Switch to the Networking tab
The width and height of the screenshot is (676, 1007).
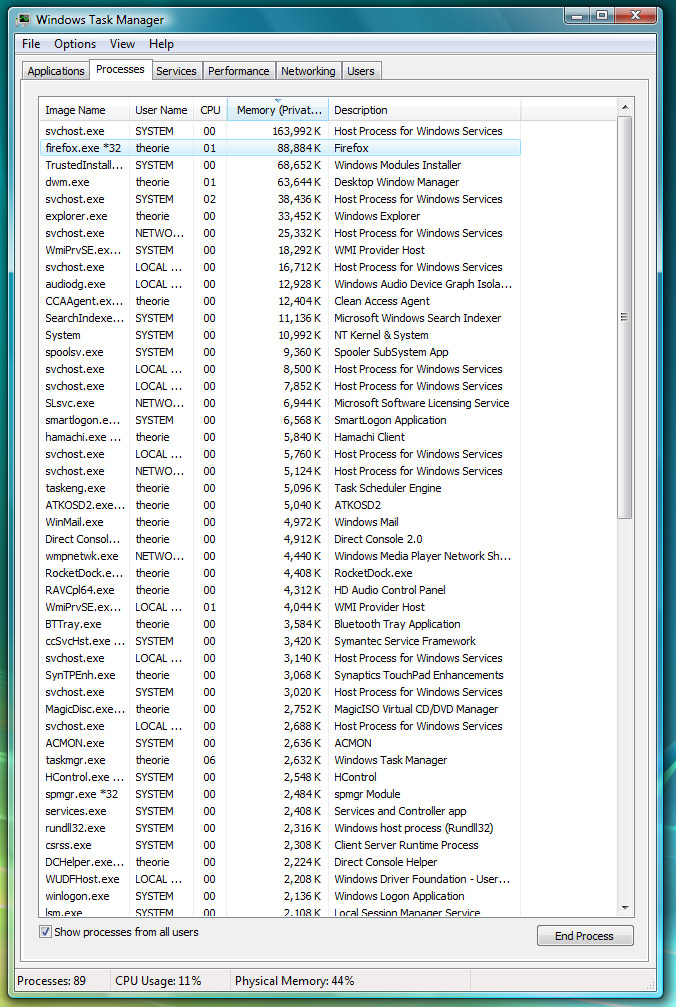click(308, 71)
